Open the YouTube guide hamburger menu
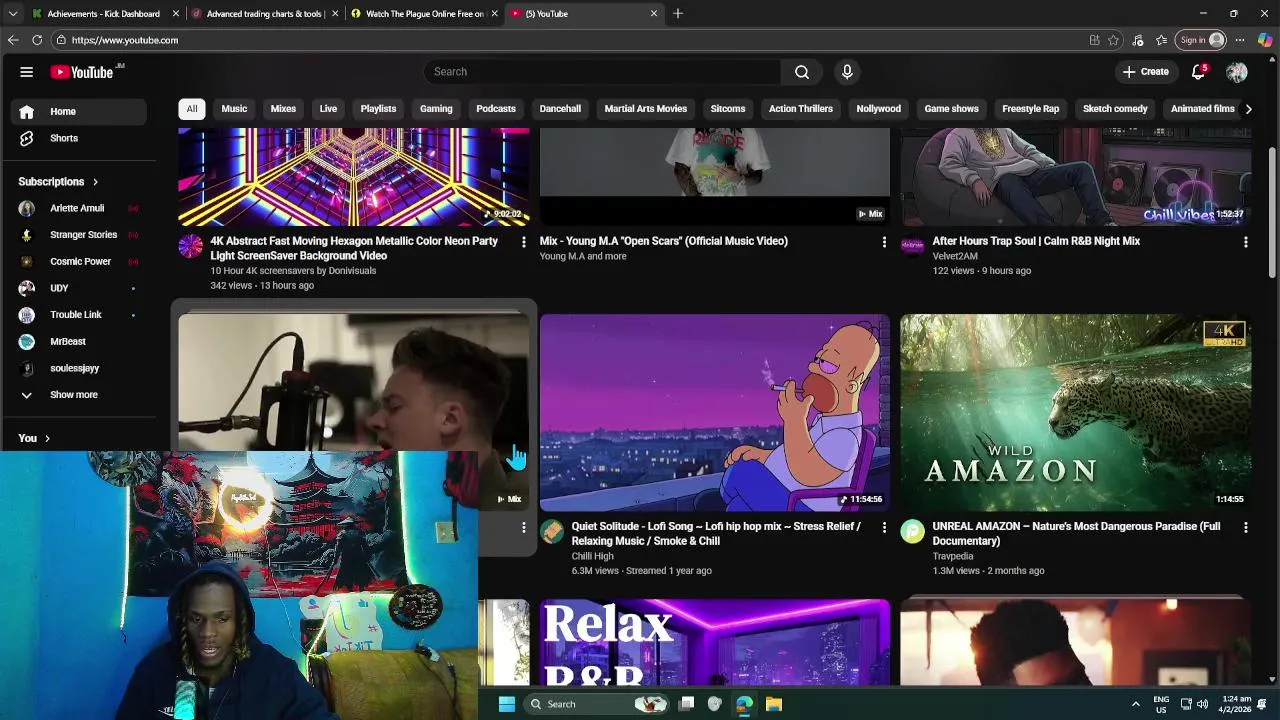Viewport: 1280px width, 720px height. click(27, 72)
